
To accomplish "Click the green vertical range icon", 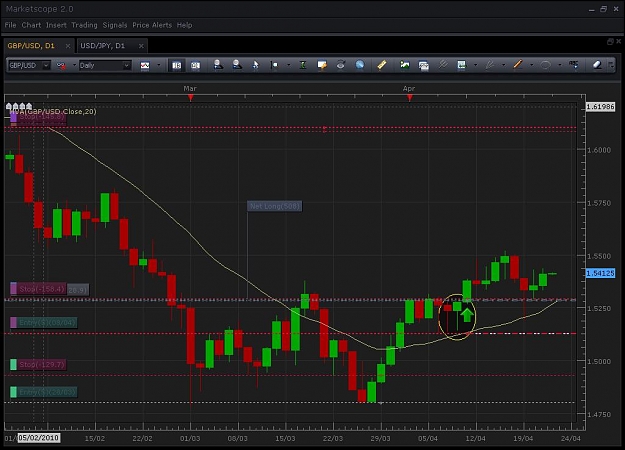I will click(x=303, y=65).
